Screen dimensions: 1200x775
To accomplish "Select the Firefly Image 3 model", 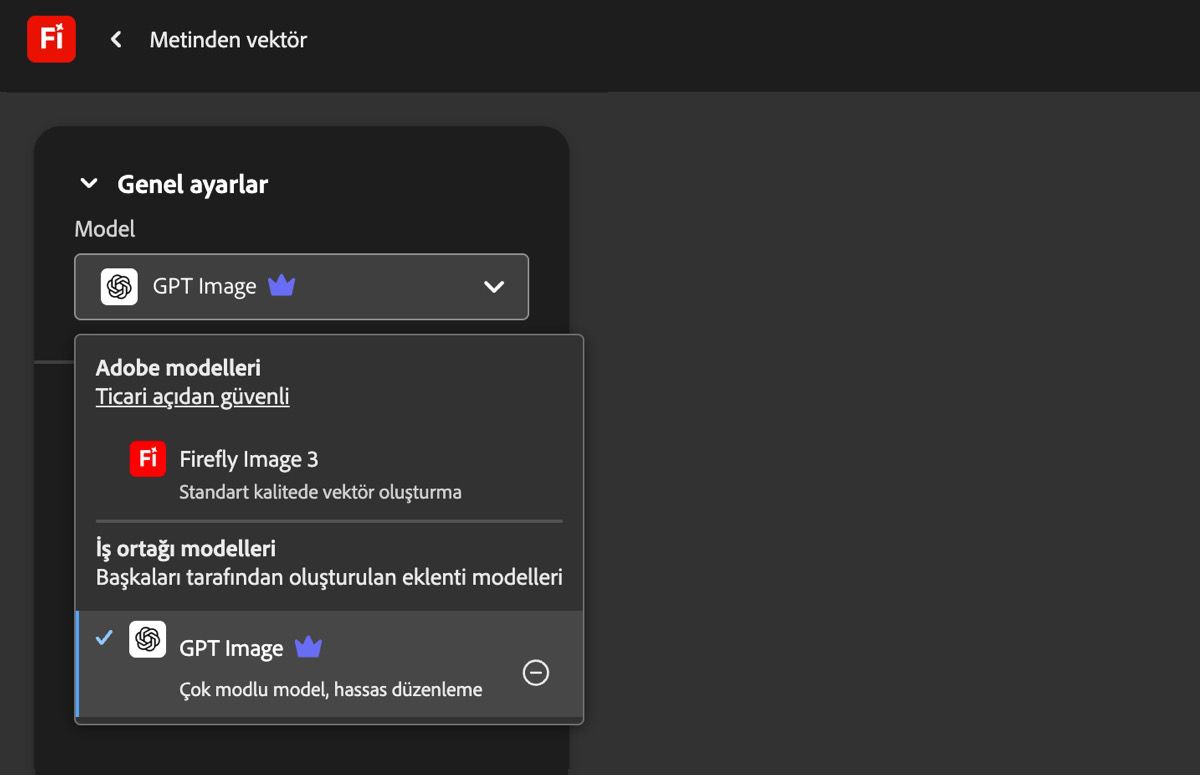I will point(329,473).
